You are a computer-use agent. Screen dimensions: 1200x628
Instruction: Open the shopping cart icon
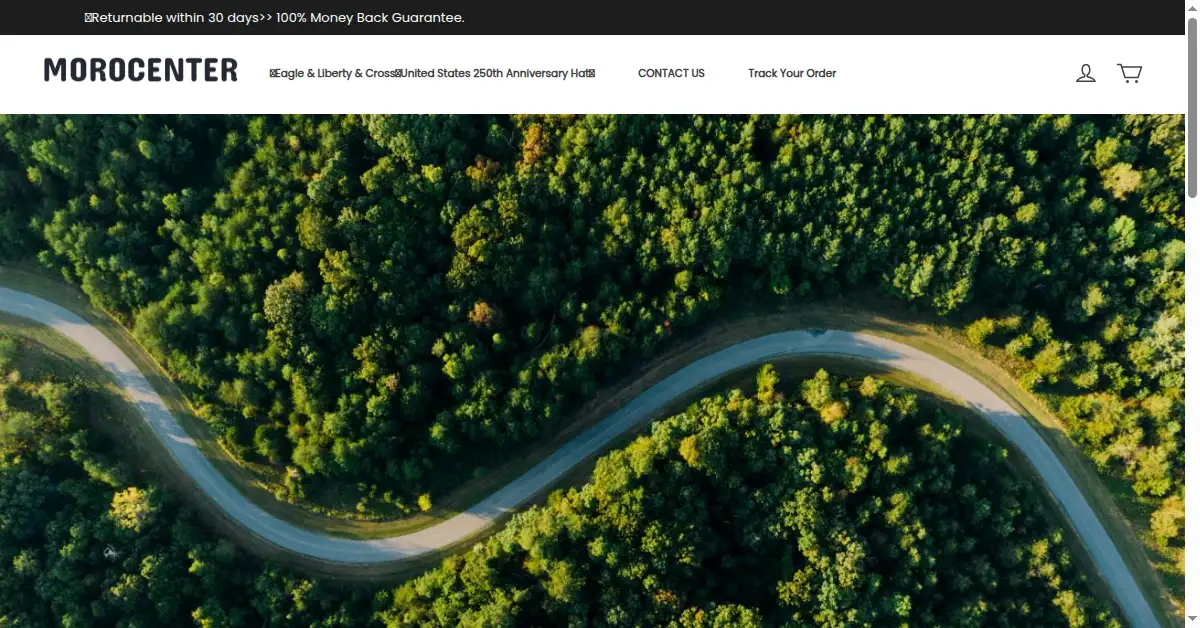click(x=1129, y=73)
